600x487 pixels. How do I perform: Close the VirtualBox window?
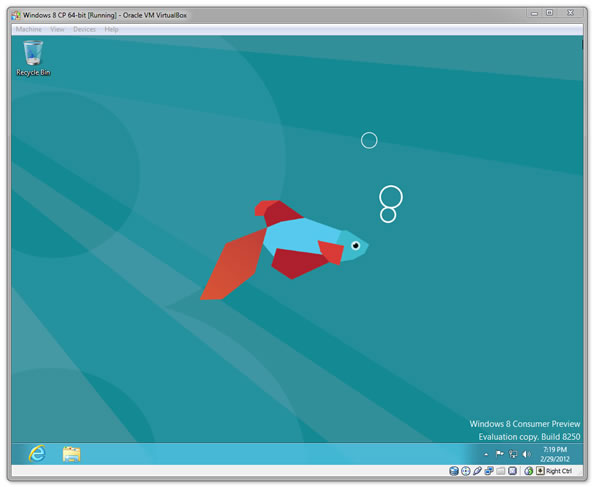(571, 13)
